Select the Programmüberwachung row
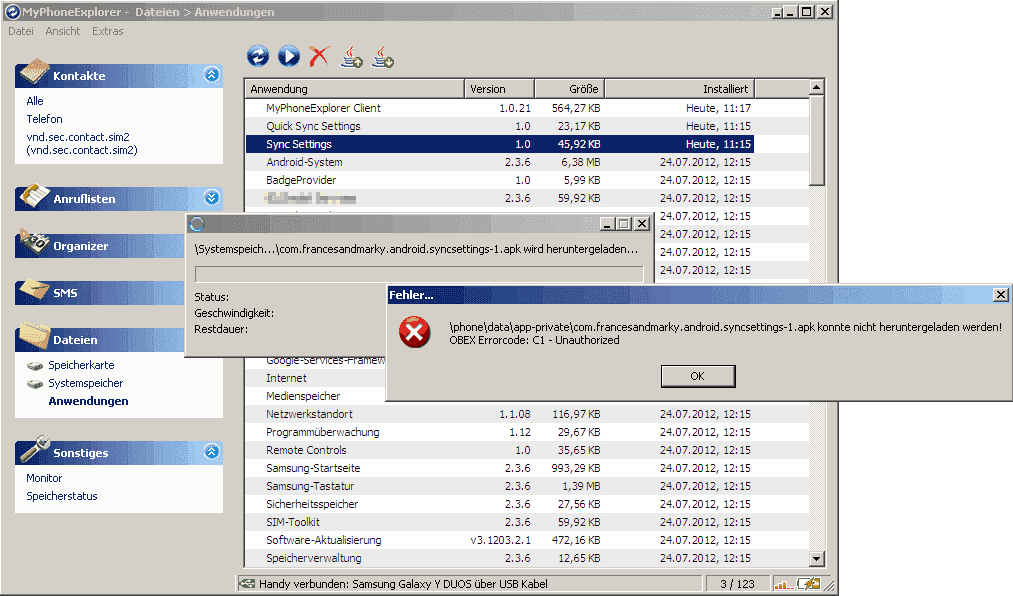1013x596 pixels. click(527, 432)
